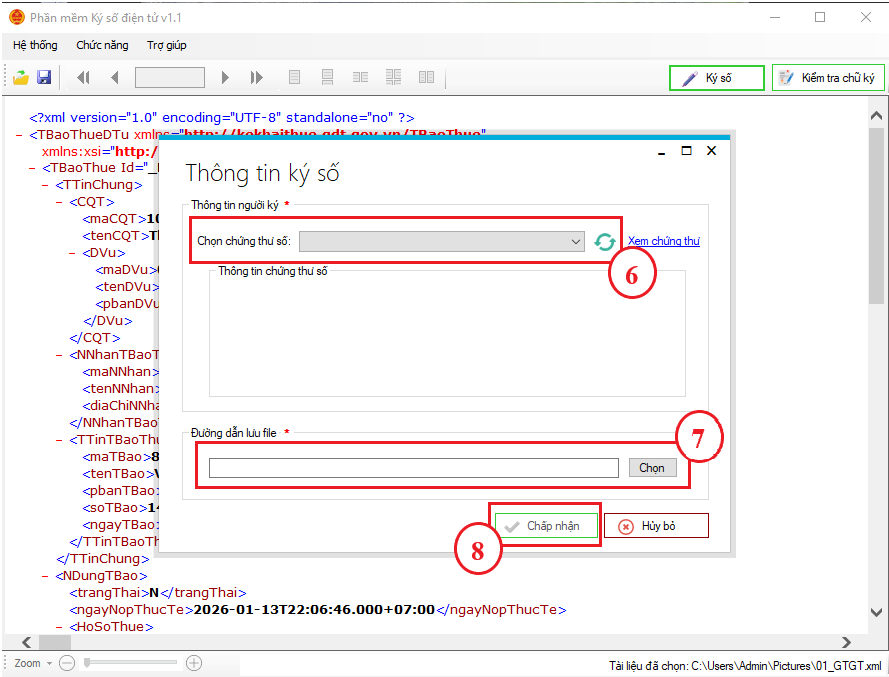Click the Đường dẫn lưu file input field
Image resolution: width=889 pixels, height=677 pixels.
click(x=413, y=468)
